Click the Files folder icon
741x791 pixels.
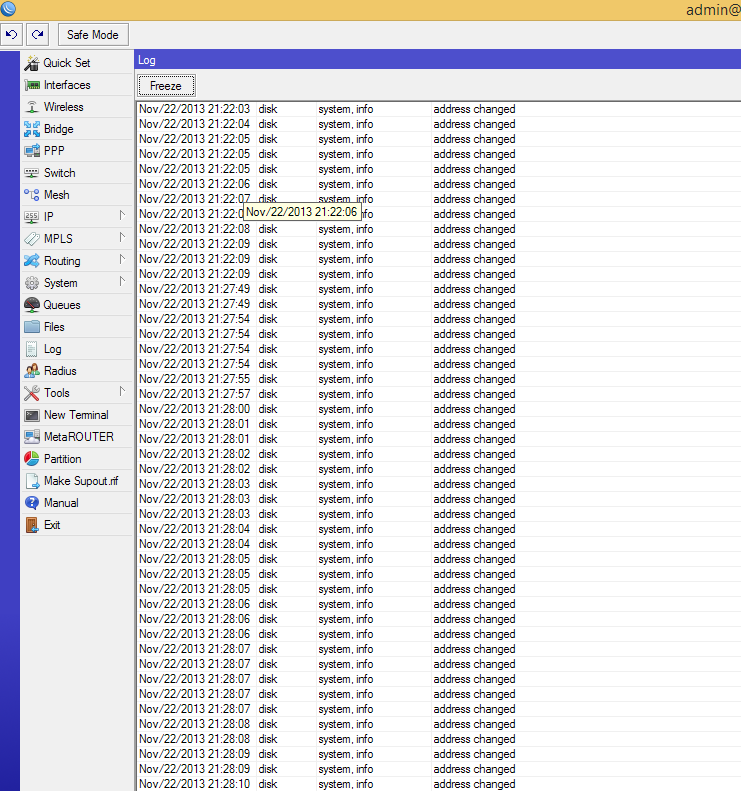click(32, 327)
